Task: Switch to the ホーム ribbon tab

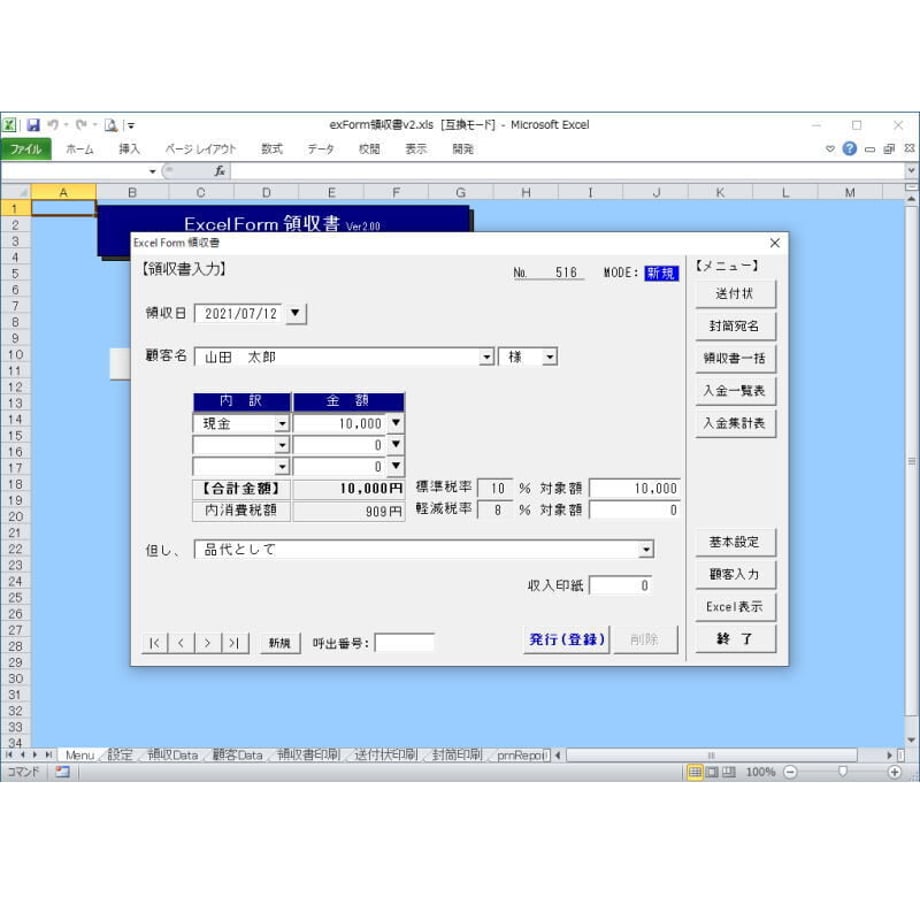Action: (80, 149)
